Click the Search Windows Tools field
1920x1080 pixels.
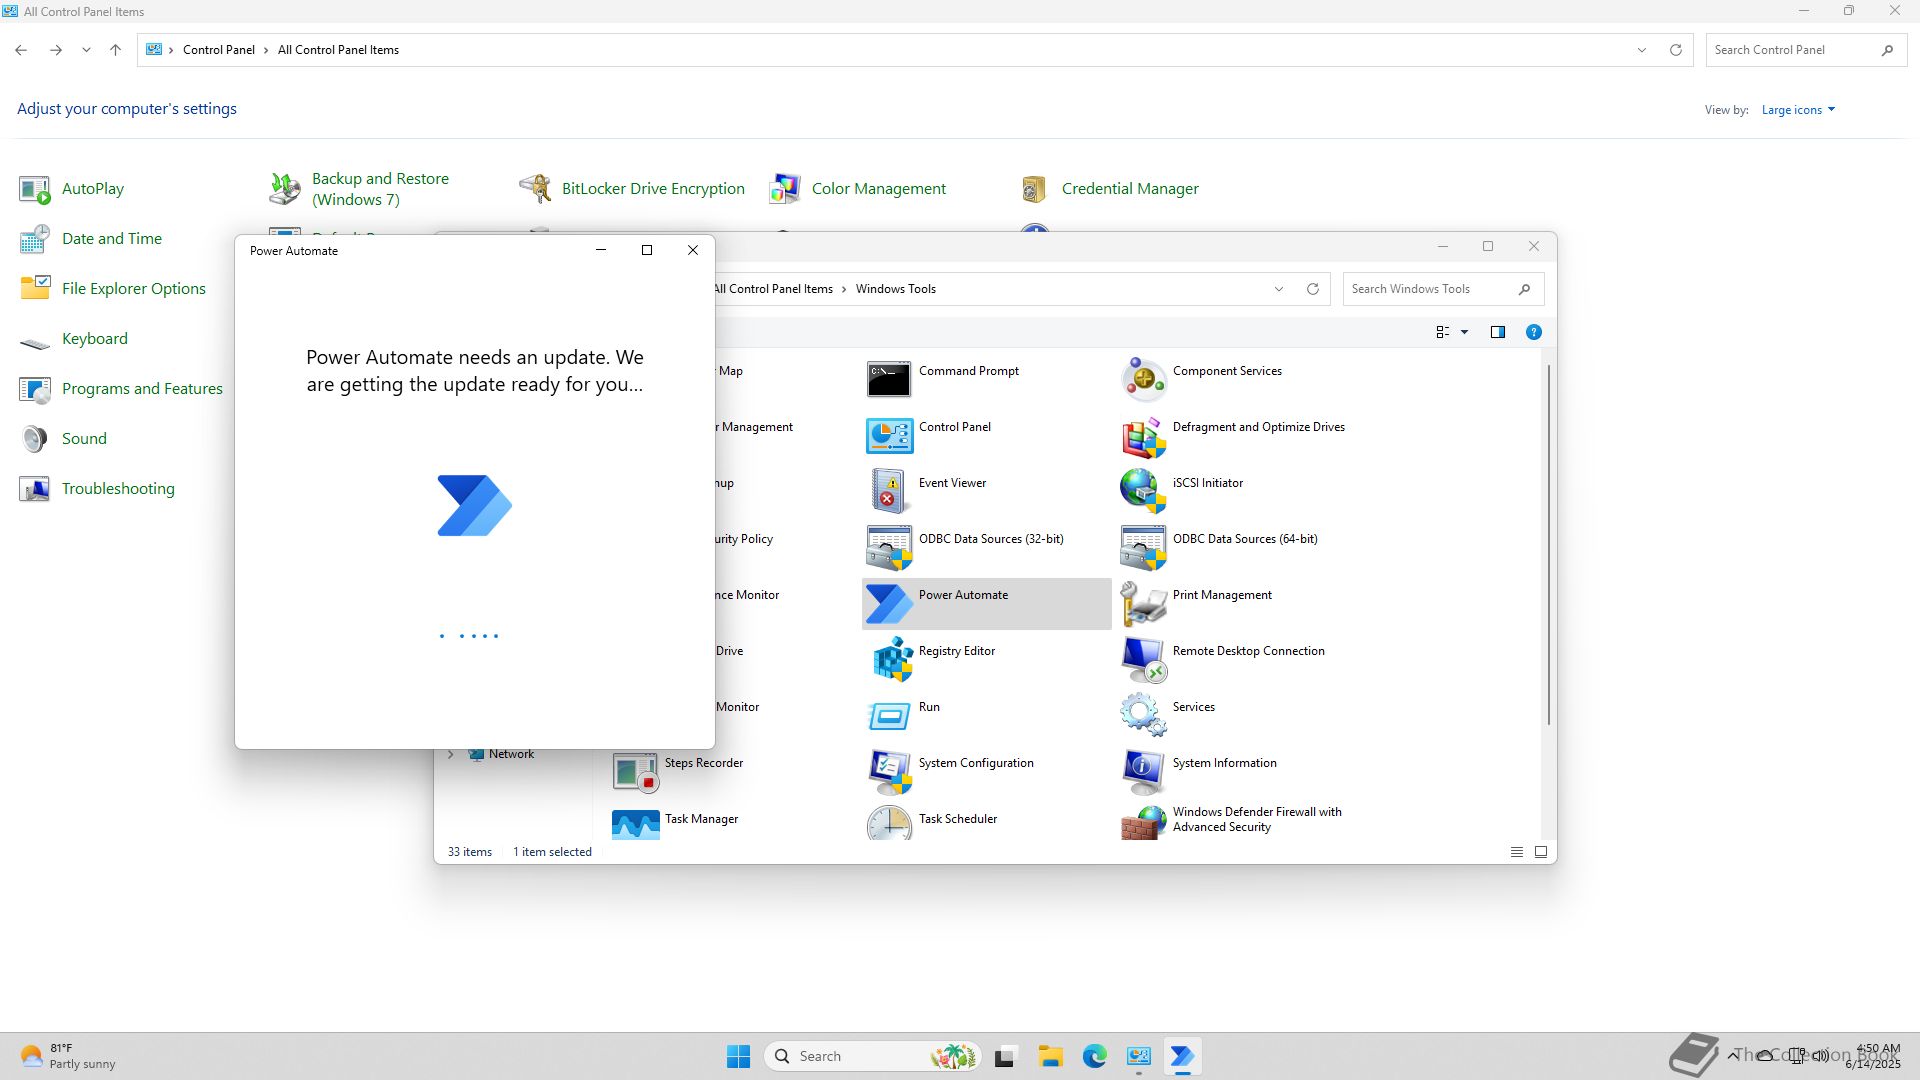coord(1430,289)
